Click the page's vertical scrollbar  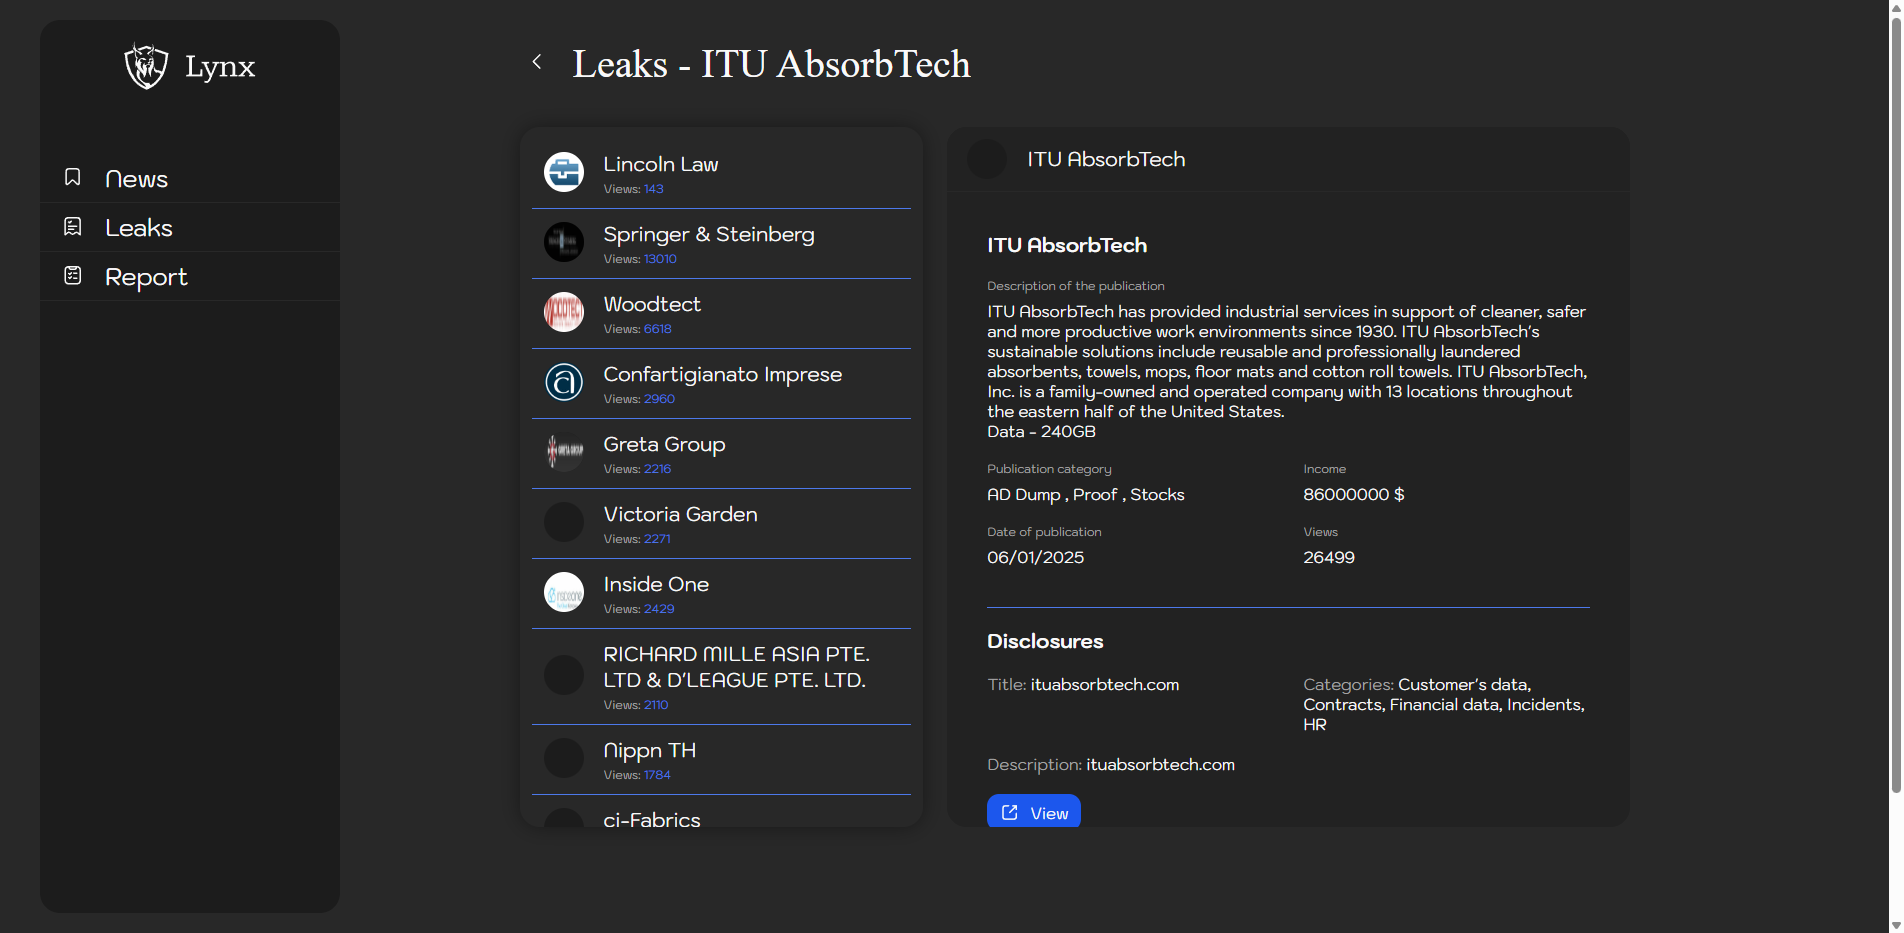[x=1895, y=400]
